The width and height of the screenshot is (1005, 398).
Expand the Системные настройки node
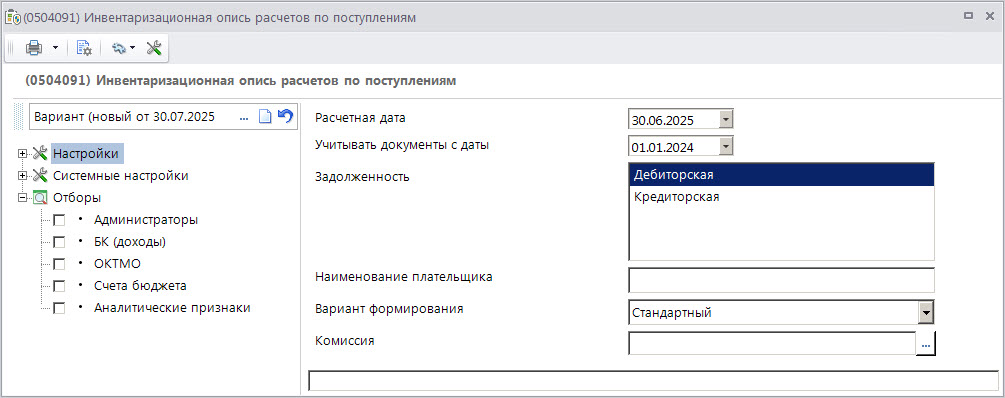click(x=23, y=176)
